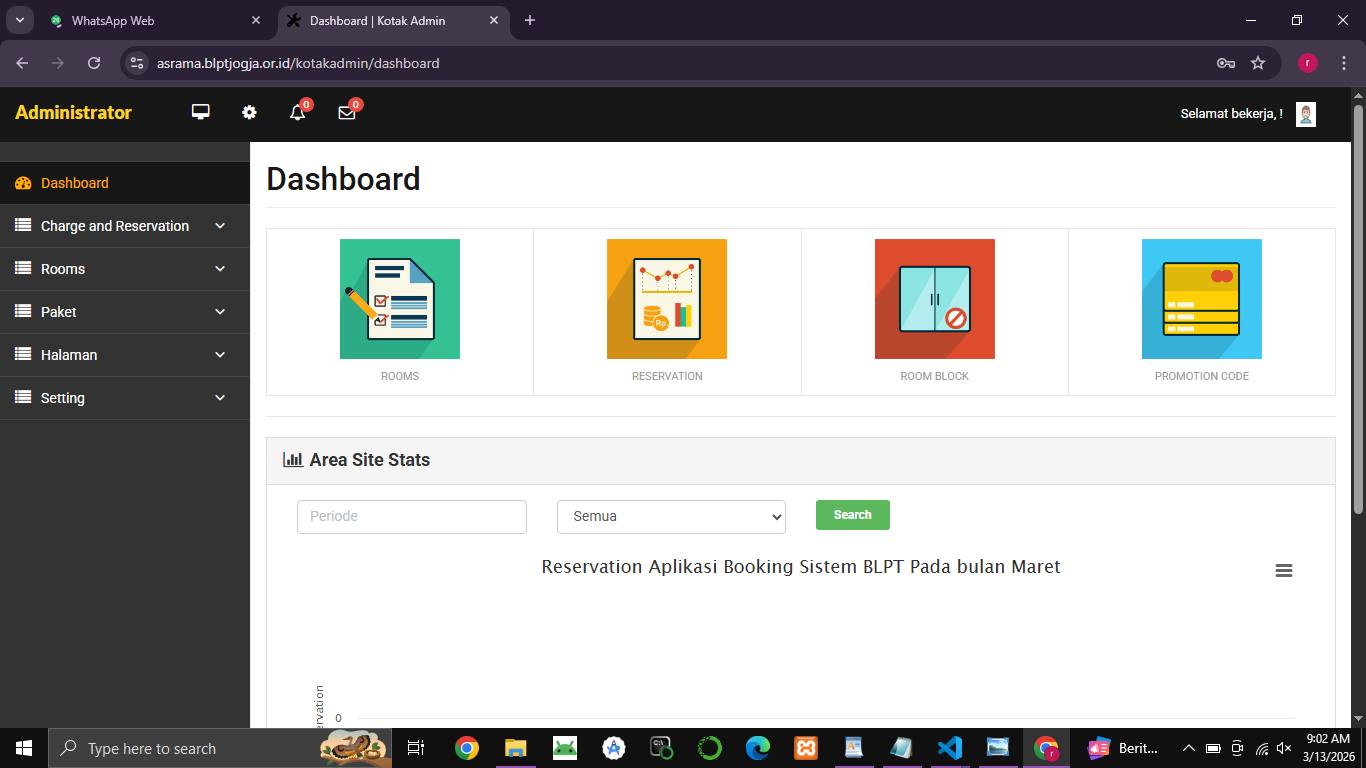Open the messages envelope icon
1366x768 pixels.
(x=347, y=113)
